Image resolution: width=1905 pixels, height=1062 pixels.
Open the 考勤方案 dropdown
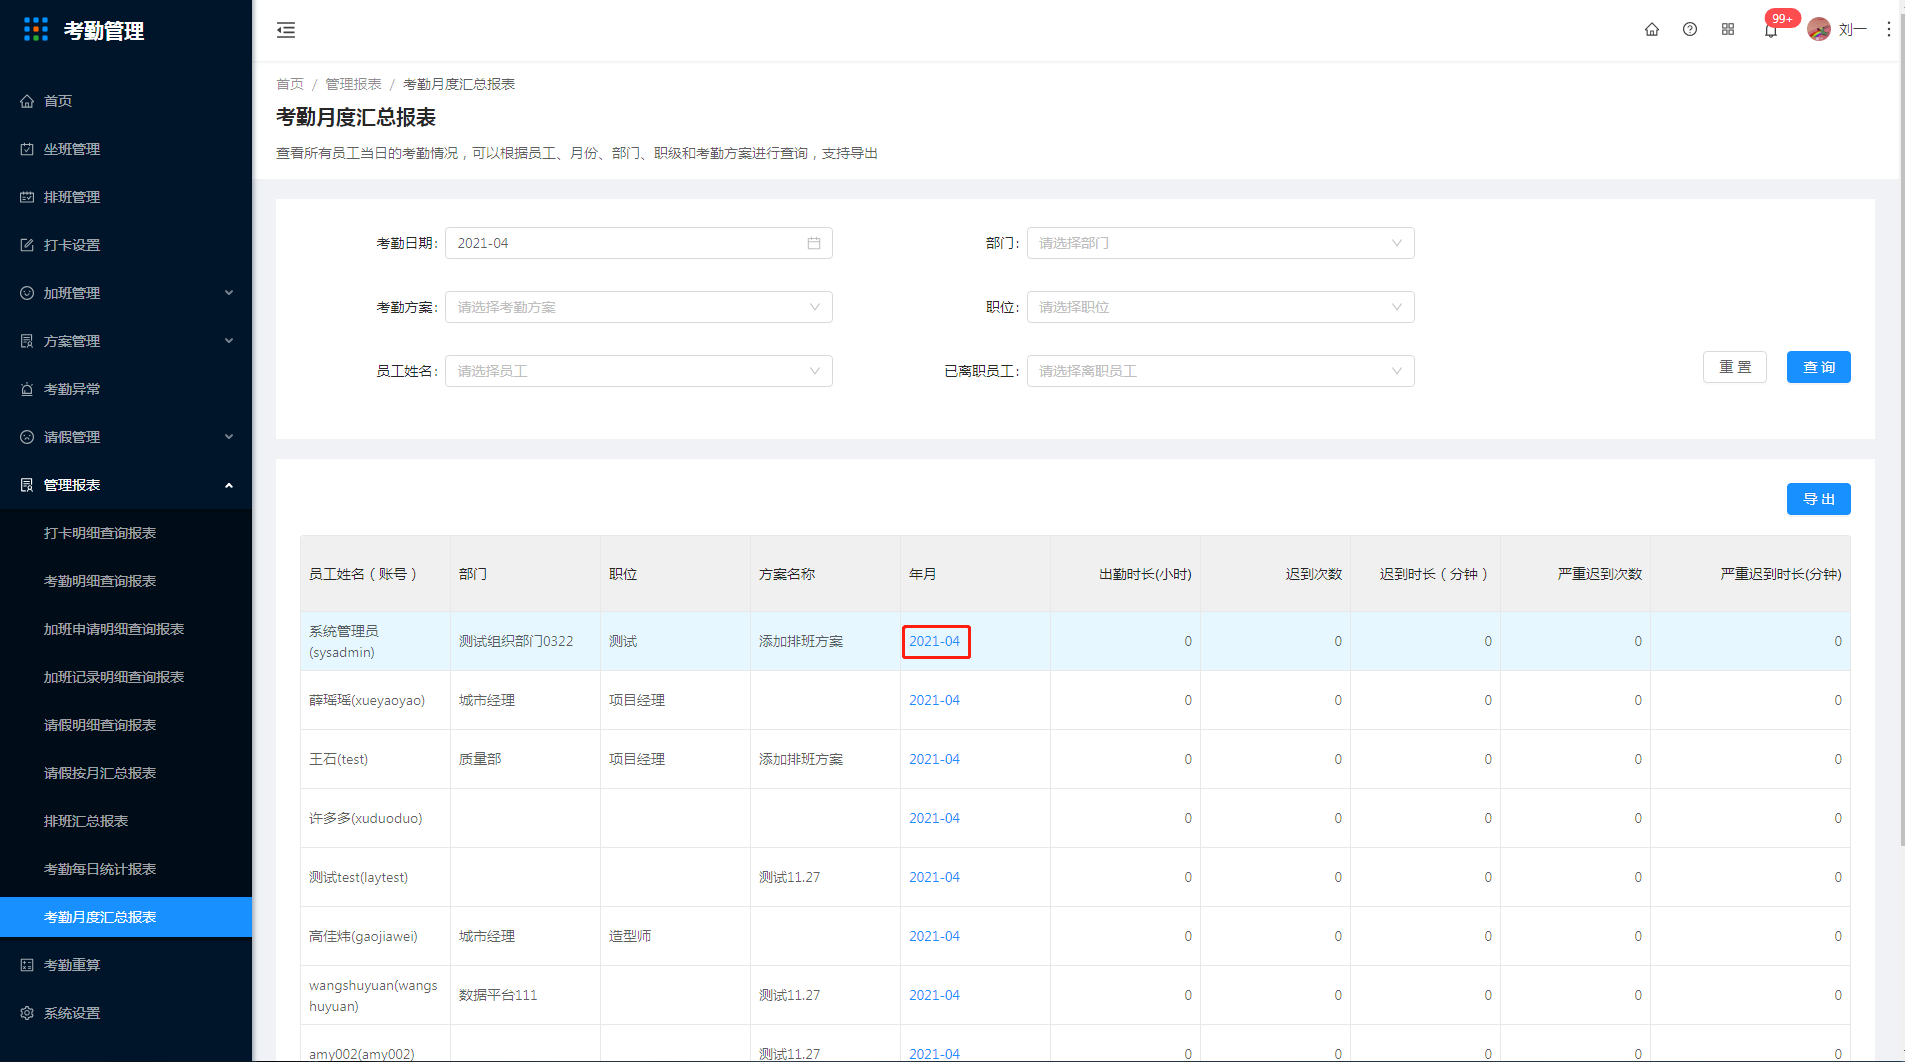coord(639,307)
